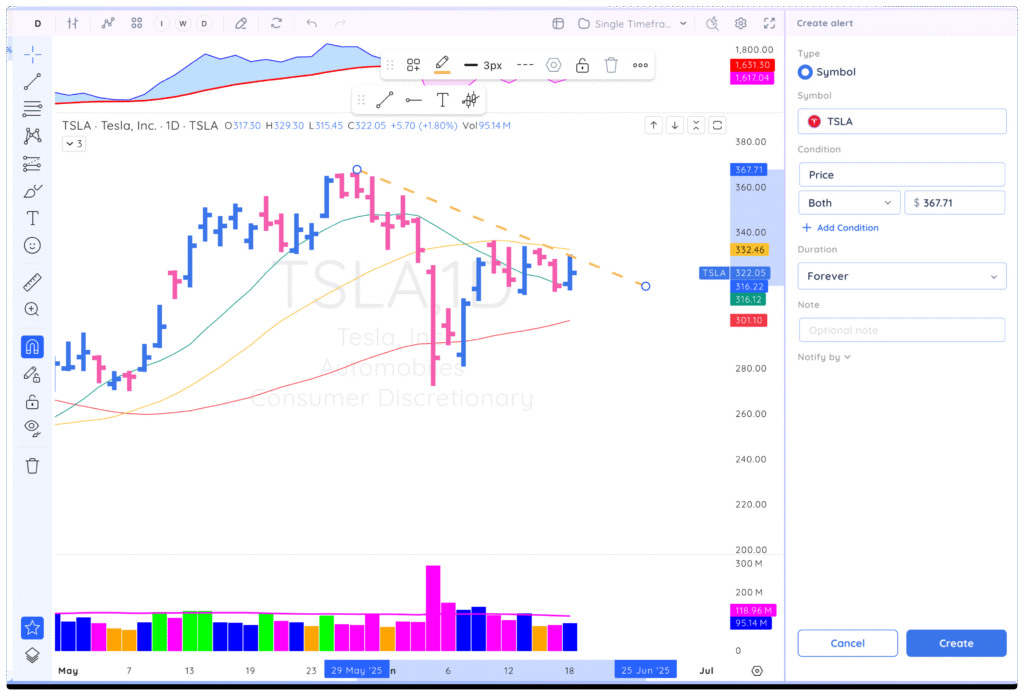
Task: Open the quick search clock icon
Action: pyautogui.click(x=712, y=24)
